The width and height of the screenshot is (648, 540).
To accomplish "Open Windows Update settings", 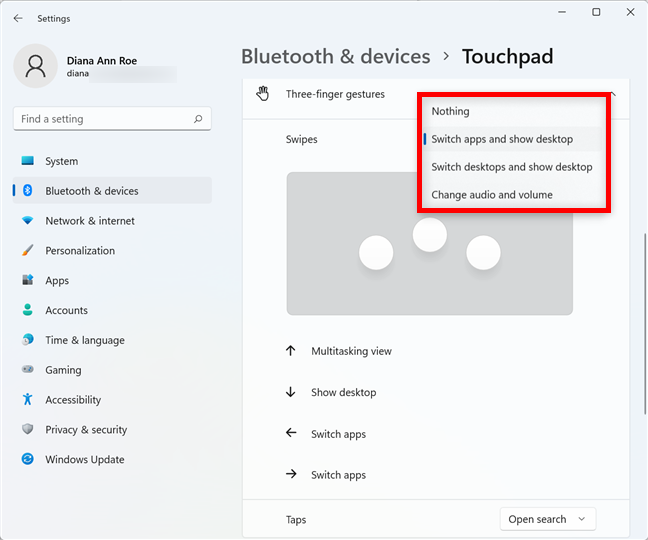I will [112, 459].
